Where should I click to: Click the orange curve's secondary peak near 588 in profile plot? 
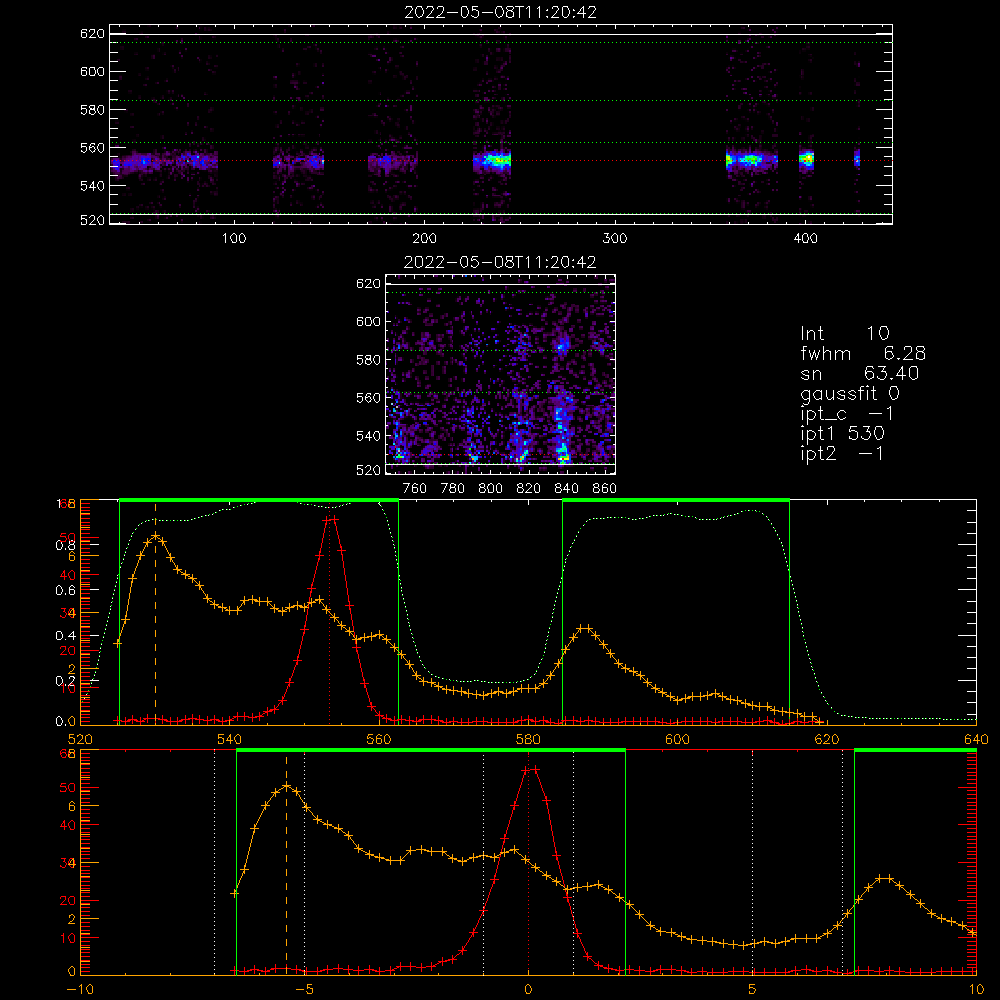point(584,629)
